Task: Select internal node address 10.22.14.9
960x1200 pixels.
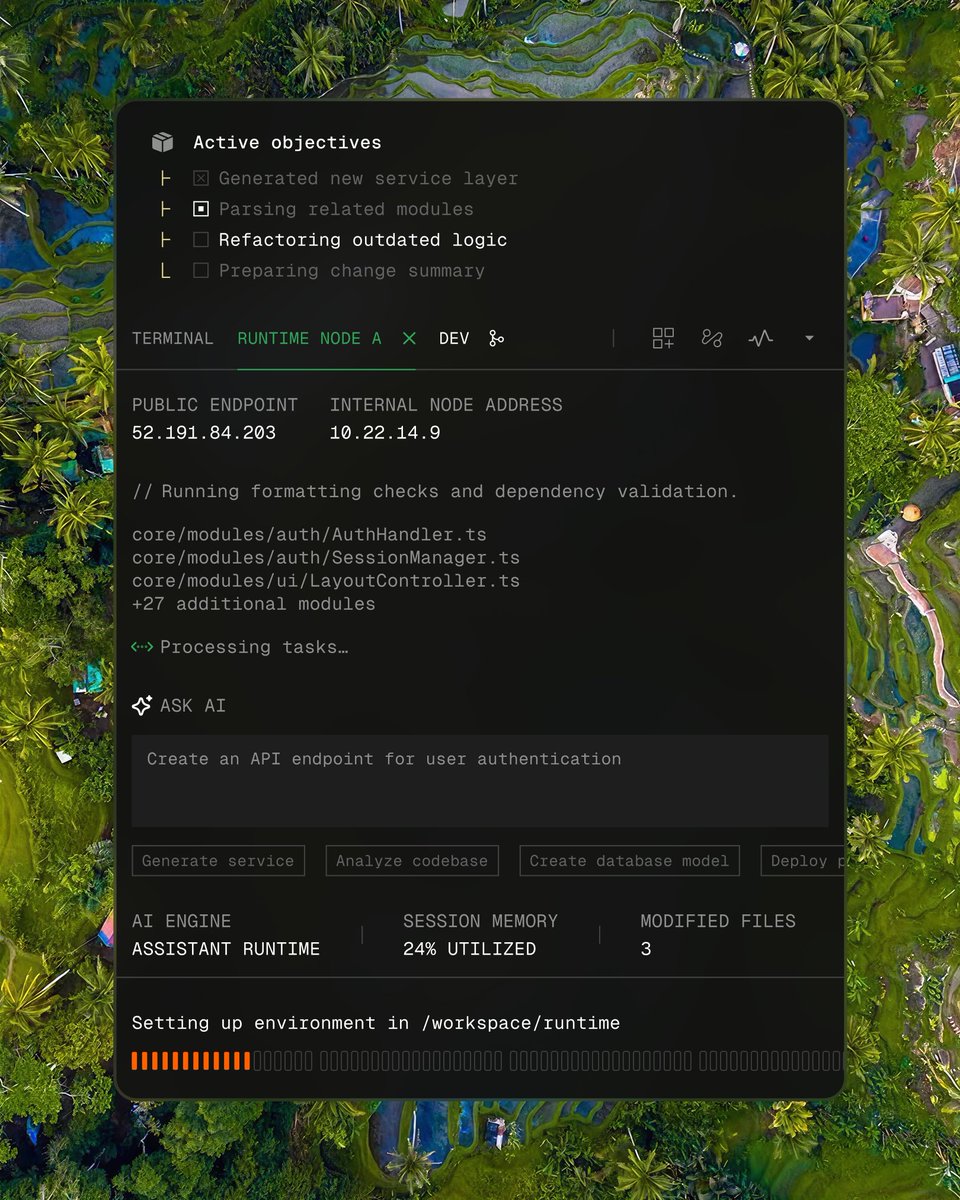Action: tap(385, 433)
